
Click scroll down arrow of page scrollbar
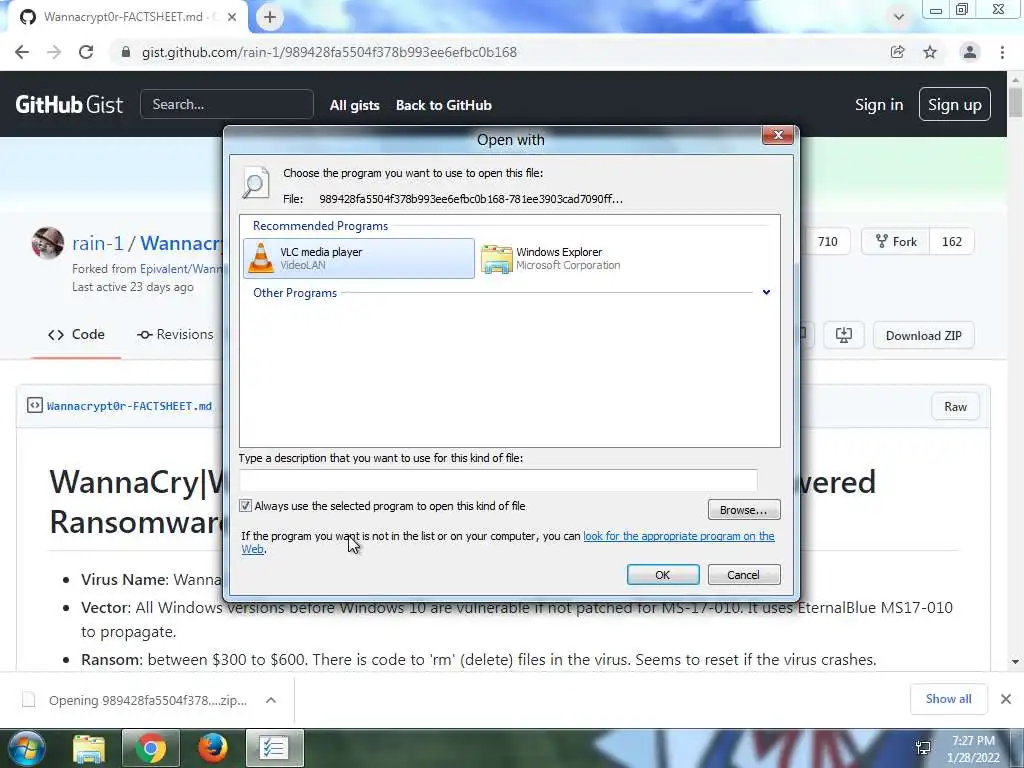[x=1016, y=662]
